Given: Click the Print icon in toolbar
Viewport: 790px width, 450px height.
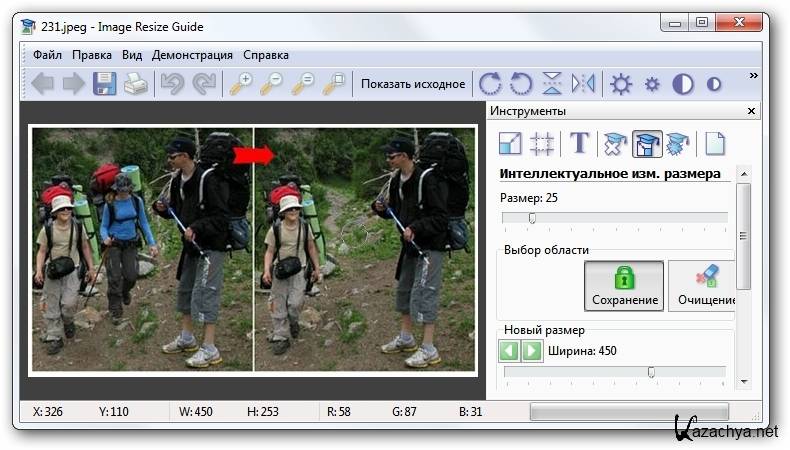Looking at the screenshot, I should pos(135,84).
